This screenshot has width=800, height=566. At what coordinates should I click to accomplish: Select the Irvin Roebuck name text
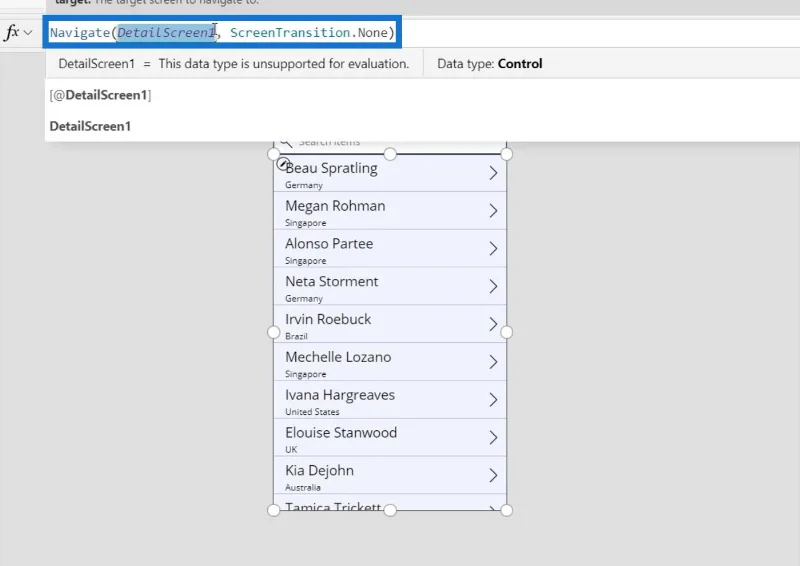click(328, 319)
